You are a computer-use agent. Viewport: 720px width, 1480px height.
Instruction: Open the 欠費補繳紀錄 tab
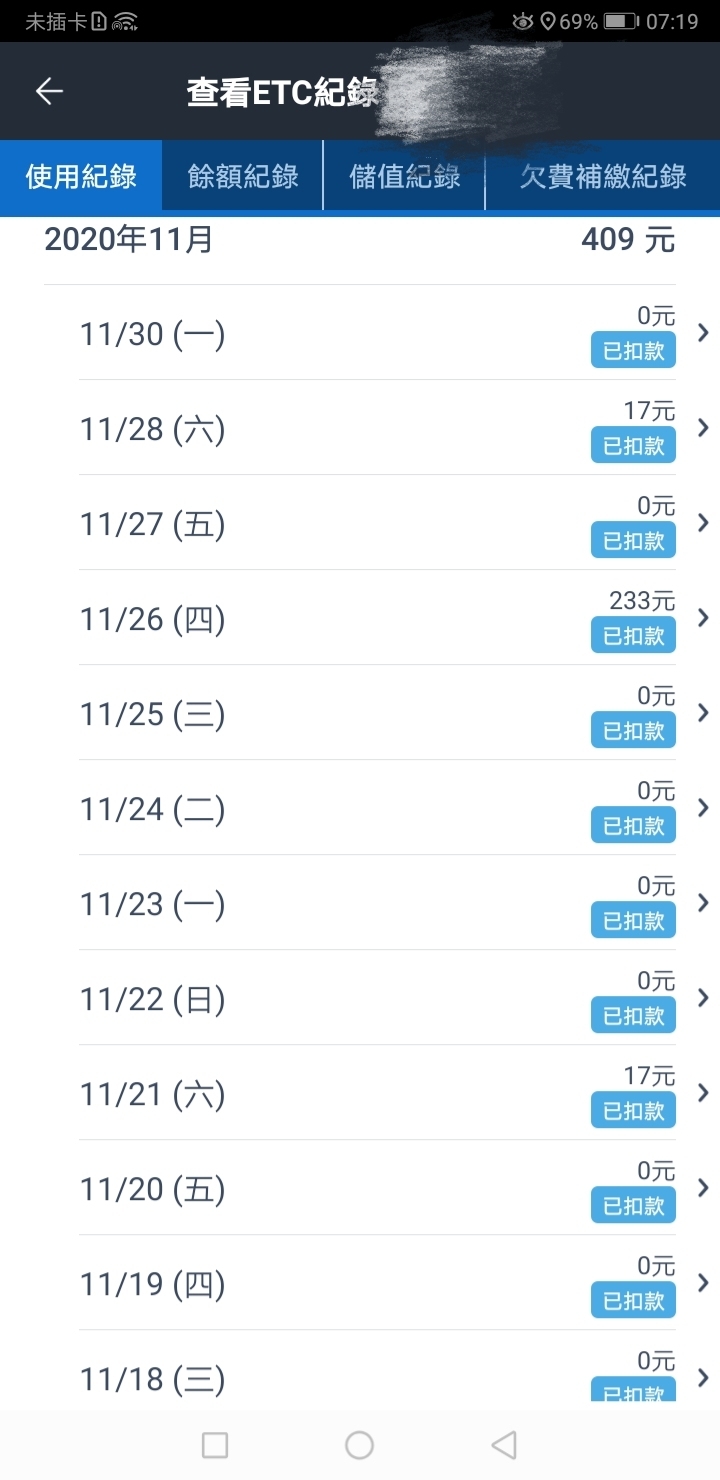click(x=603, y=176)
